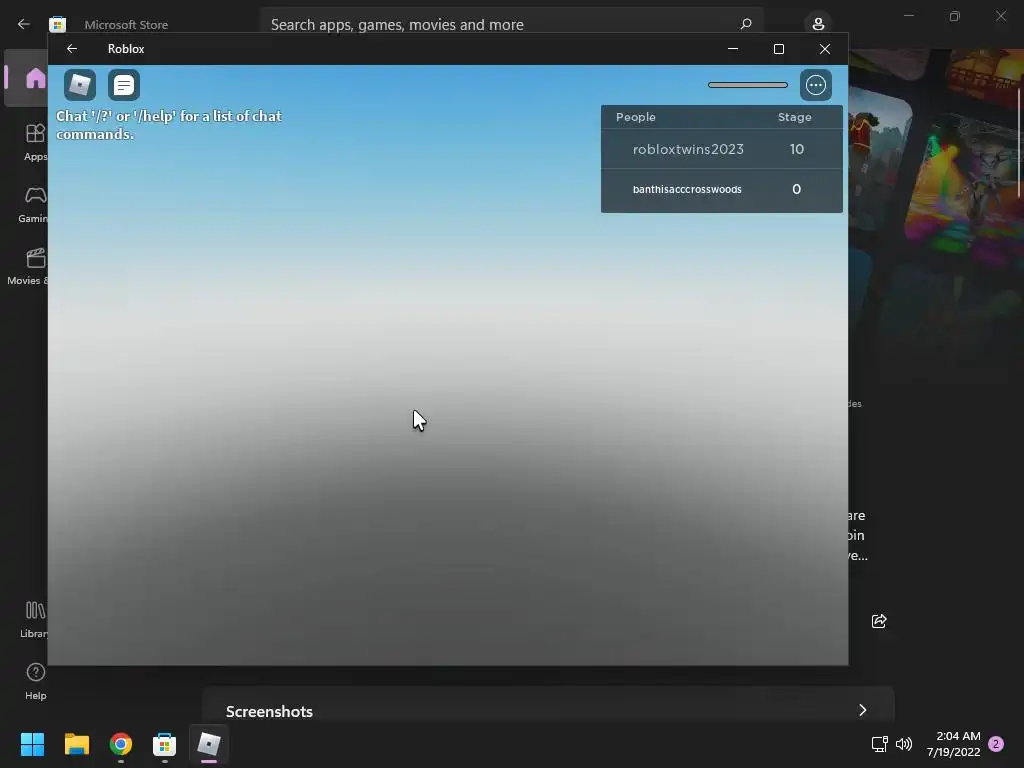The height and width of the screenshot is (768, 1024).
Task: Open the network status tray icon
Action: (879, 744)
